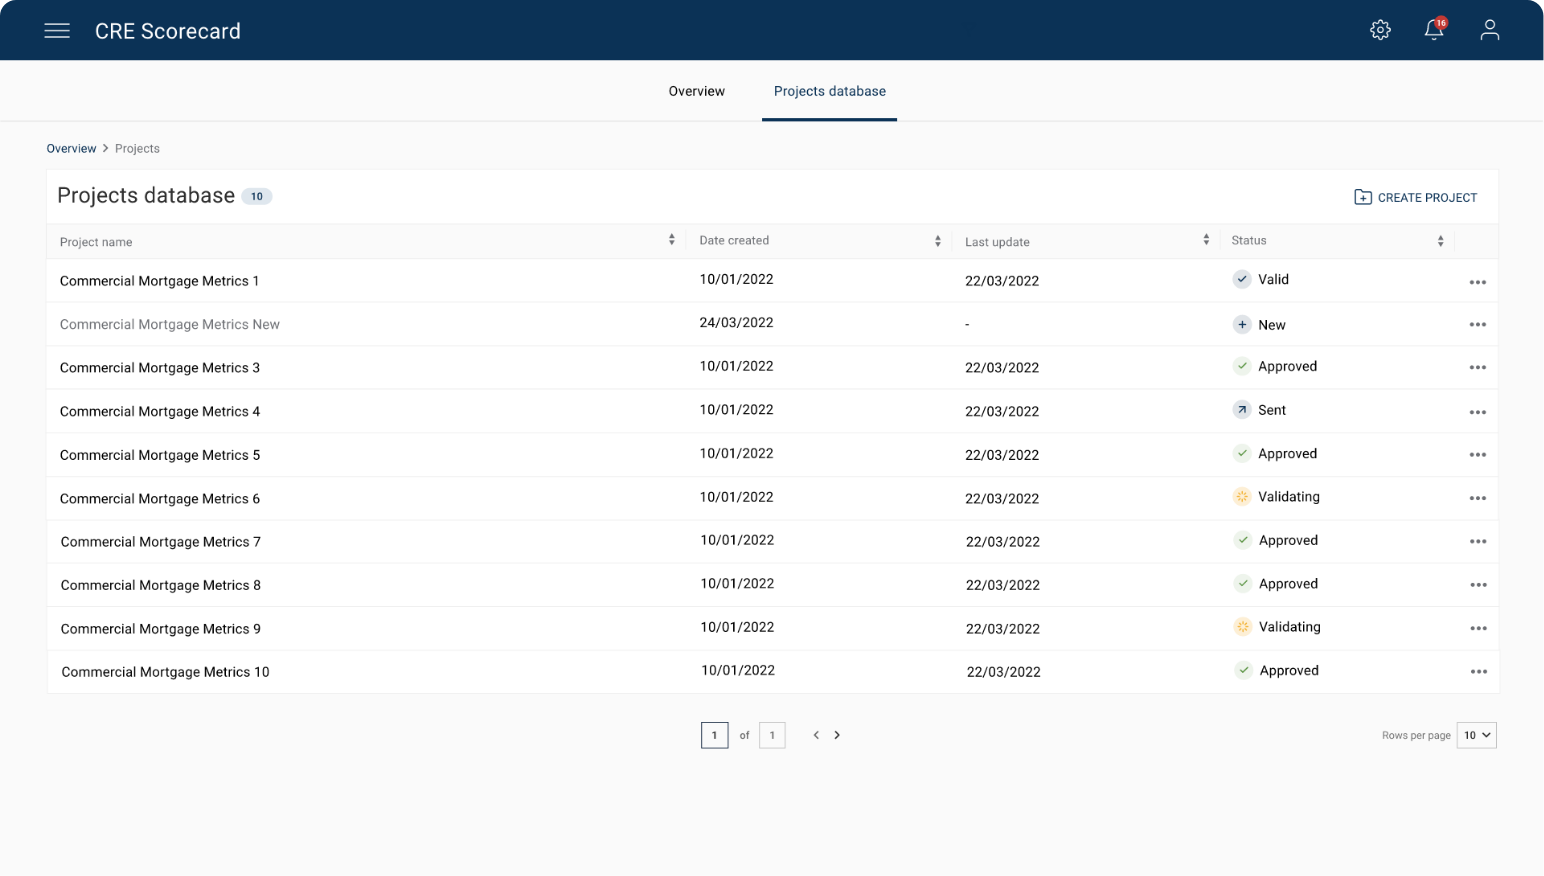The width and height of the screenshot is (1544, 876).
Task: Click the Valid status icon of Metrics 1
Action: pyautogui.click(x=1241, y=279)
